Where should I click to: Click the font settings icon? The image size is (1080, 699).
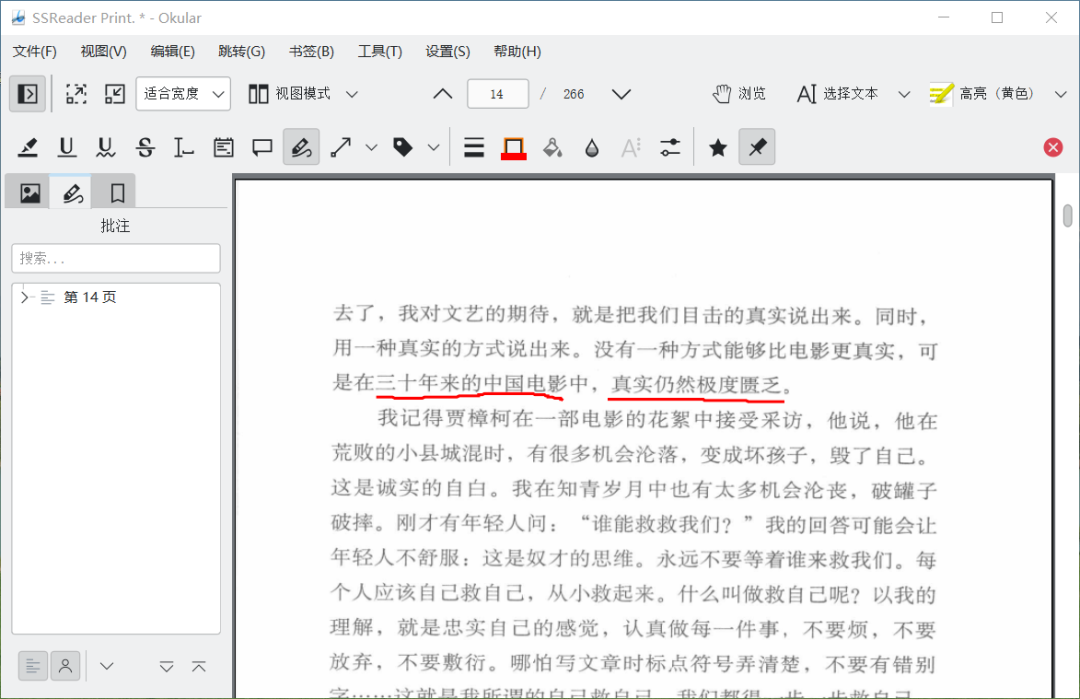coord(631,147)
